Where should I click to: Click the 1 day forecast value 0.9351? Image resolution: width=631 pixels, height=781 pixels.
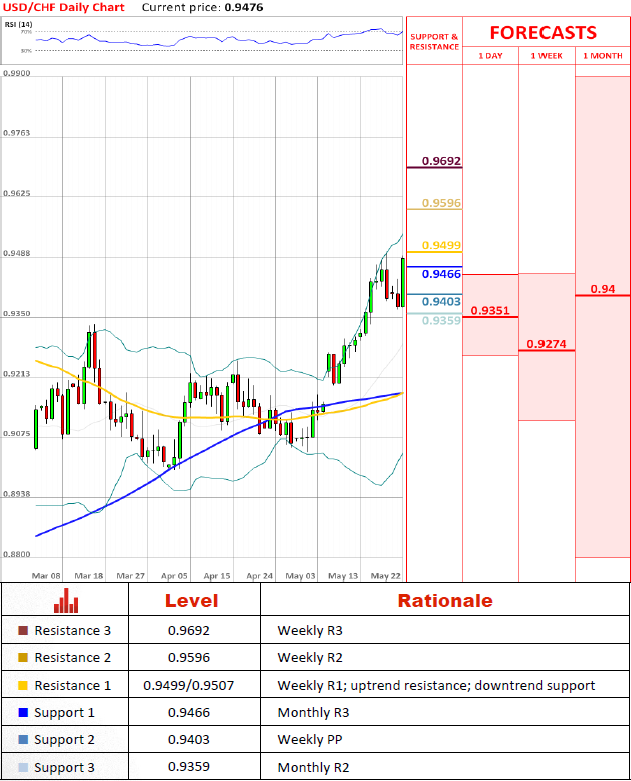pyautogui.click(x=490, y=311)
